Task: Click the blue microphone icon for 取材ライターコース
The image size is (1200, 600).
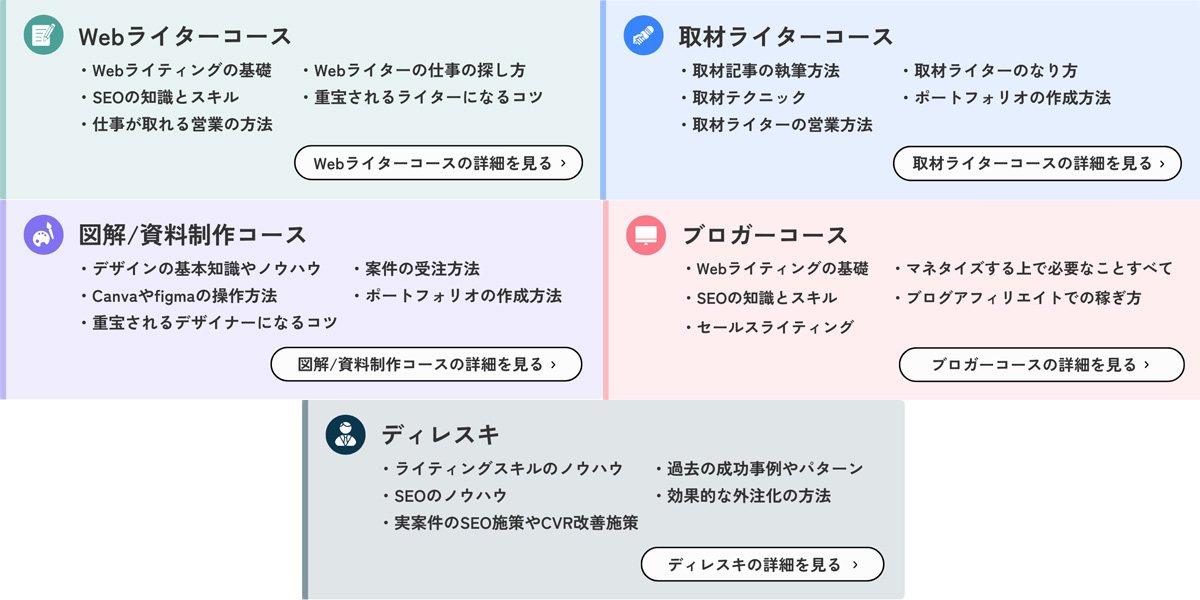Action: 644,35
